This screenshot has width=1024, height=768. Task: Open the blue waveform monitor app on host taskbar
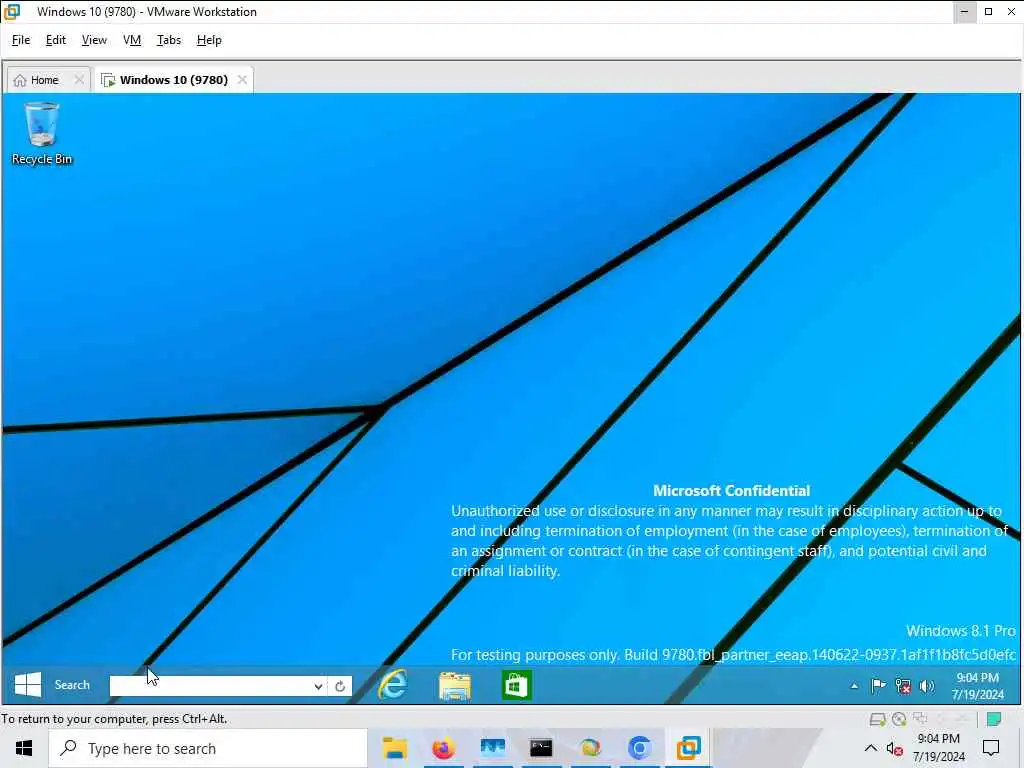492,748
